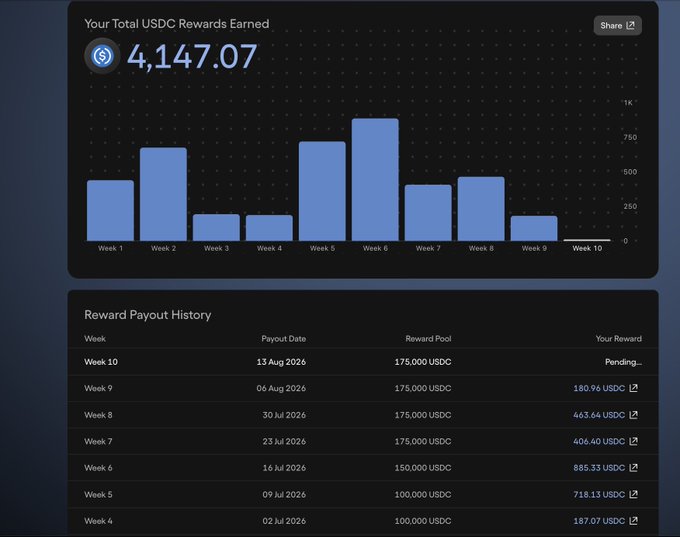This screenshot has height=537, width=680.
Task: Click the Share button
Action: pos(618,26)
